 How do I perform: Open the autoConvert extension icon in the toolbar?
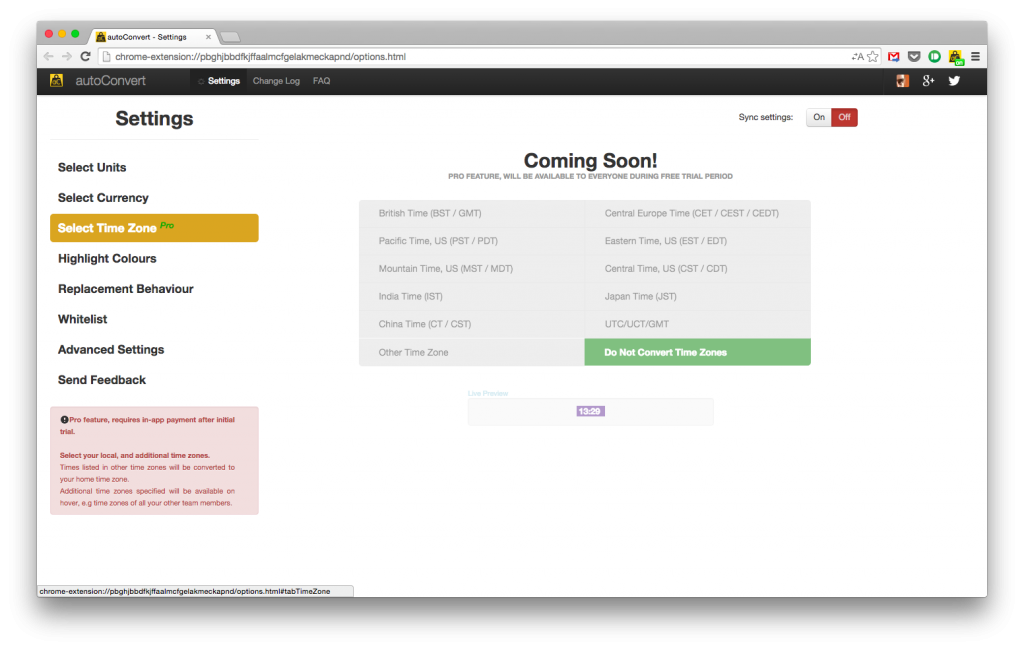coord(955,56)
